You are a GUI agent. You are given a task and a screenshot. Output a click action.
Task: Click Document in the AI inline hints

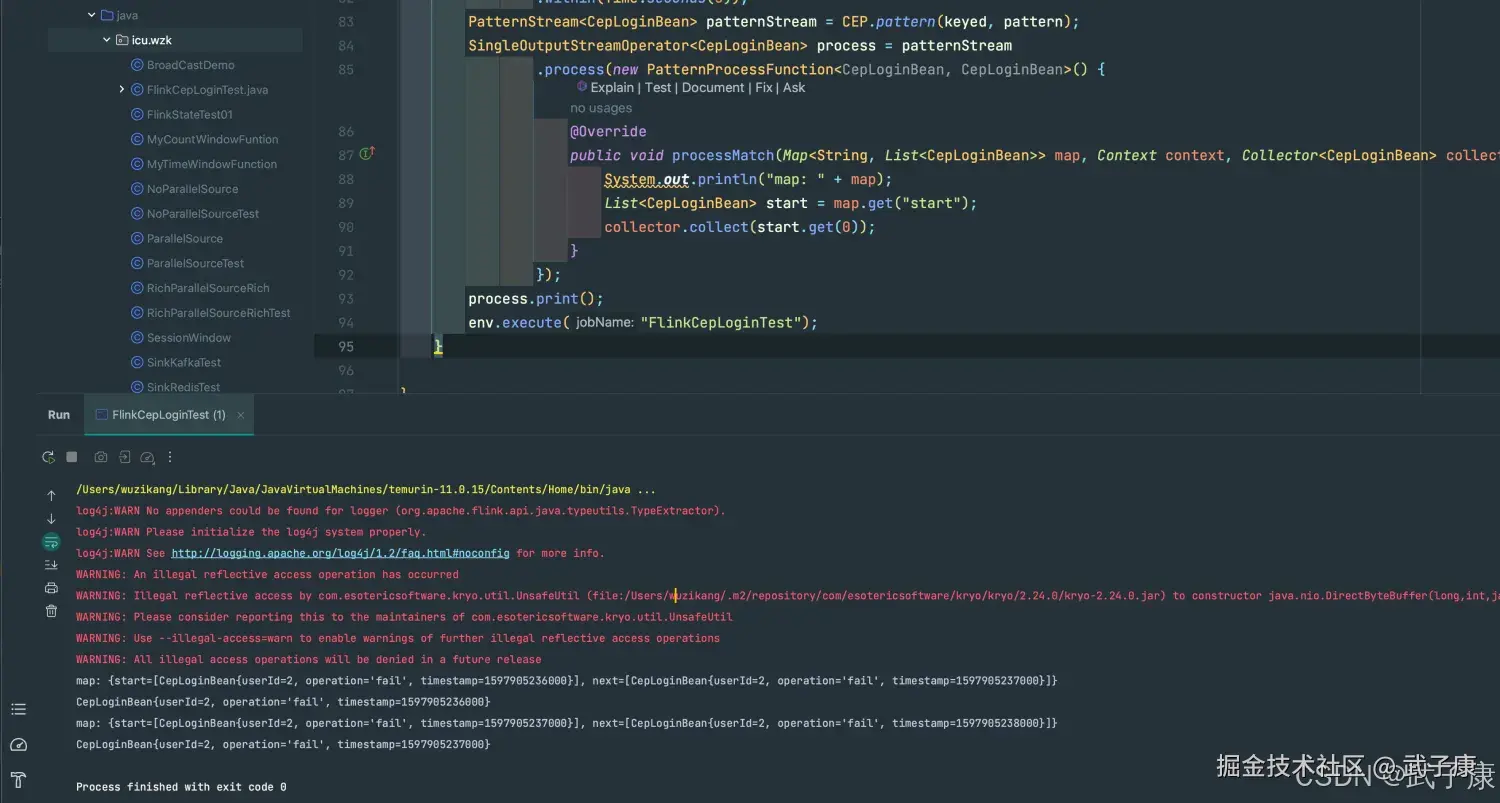714,88
